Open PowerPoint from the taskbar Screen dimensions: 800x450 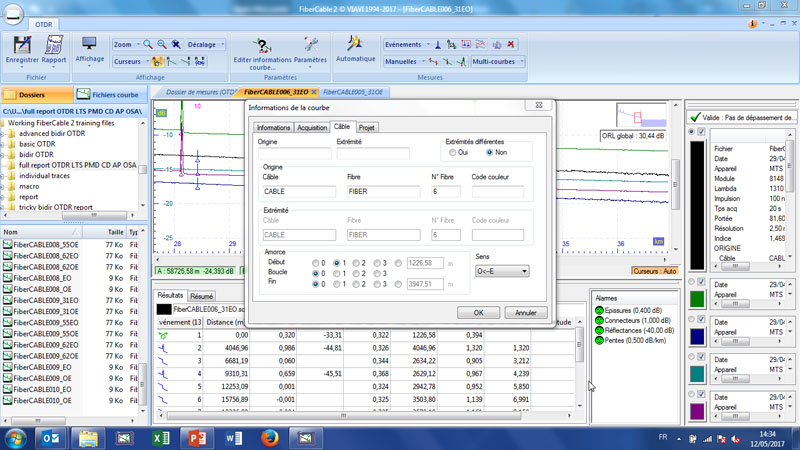[197, 438]
